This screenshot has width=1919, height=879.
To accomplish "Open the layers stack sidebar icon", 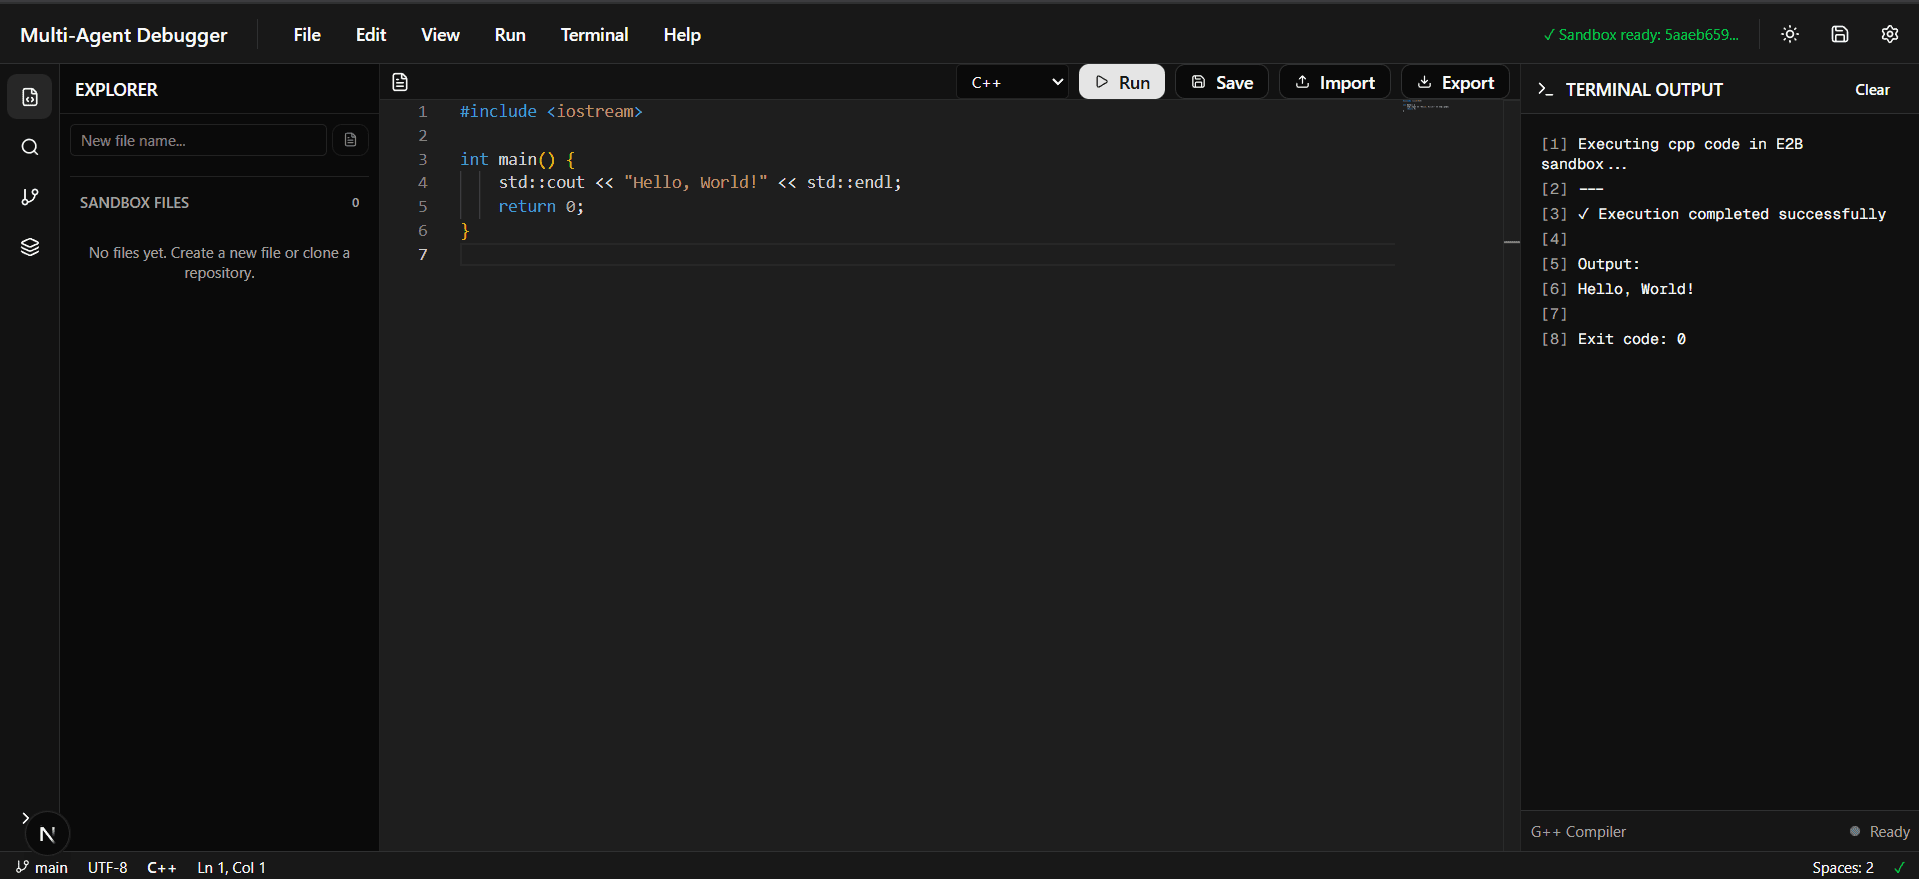I will click(x=30, y=247).
